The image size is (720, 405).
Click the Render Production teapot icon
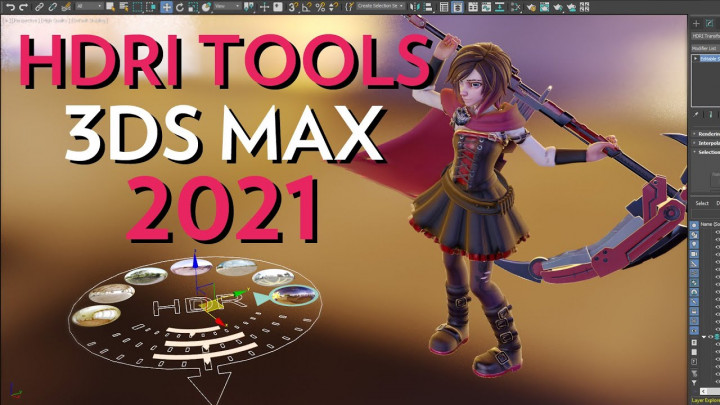tap(557, 7)
